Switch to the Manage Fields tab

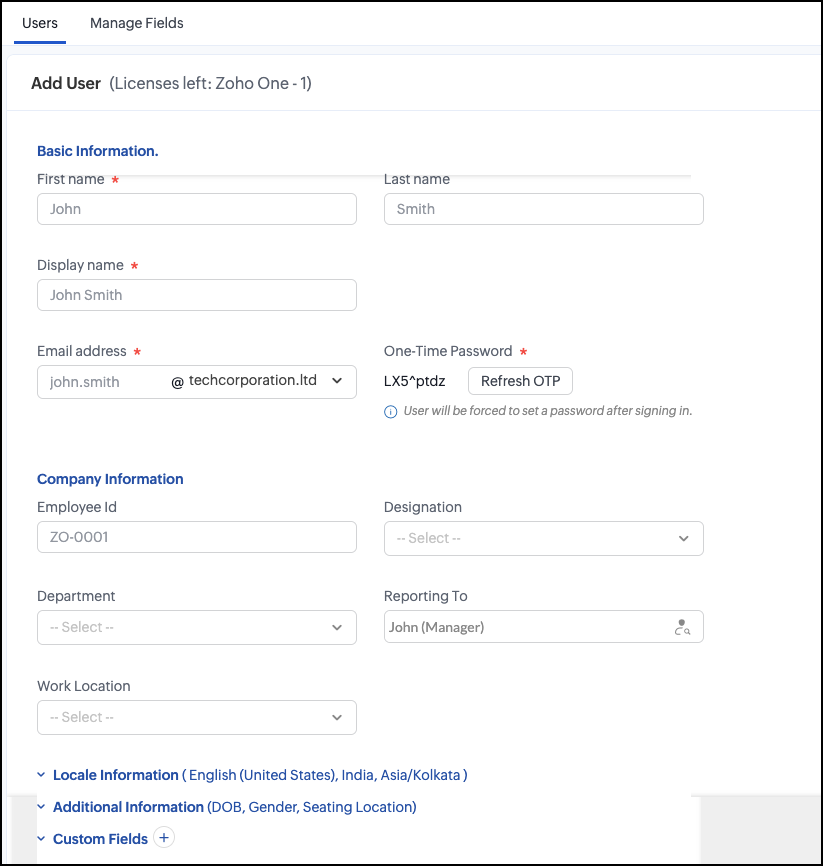pos(137,23)
